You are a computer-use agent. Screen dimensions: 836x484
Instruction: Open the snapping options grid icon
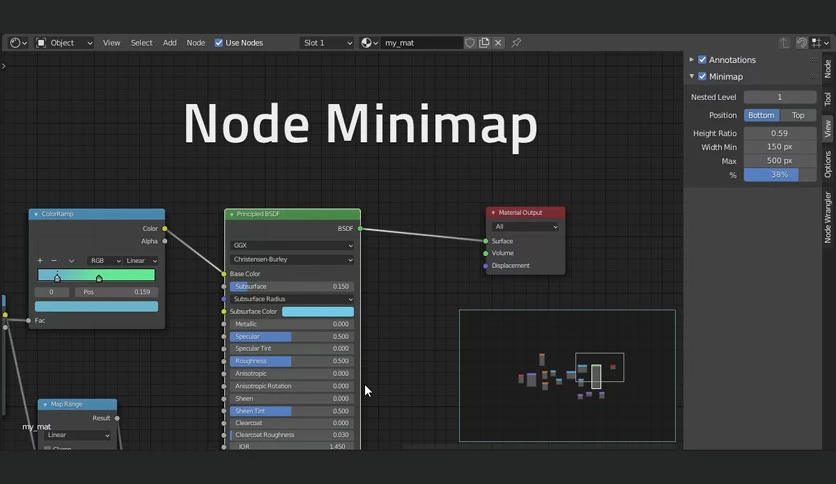click(820, 43)
